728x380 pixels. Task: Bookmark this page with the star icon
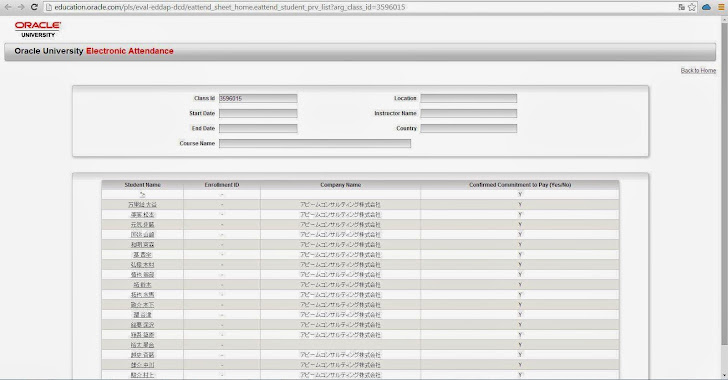[692, 7]
